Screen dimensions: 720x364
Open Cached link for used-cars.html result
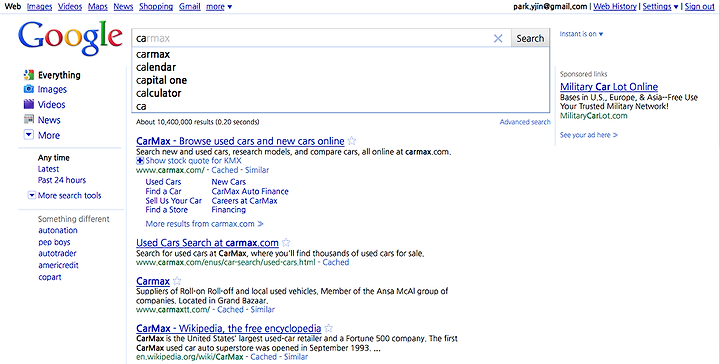click(x=336, y=262)
